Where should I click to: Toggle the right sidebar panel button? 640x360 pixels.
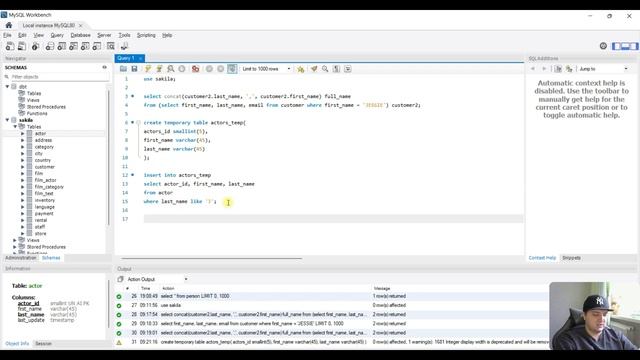pyautogui.click(x=633, y=46)
